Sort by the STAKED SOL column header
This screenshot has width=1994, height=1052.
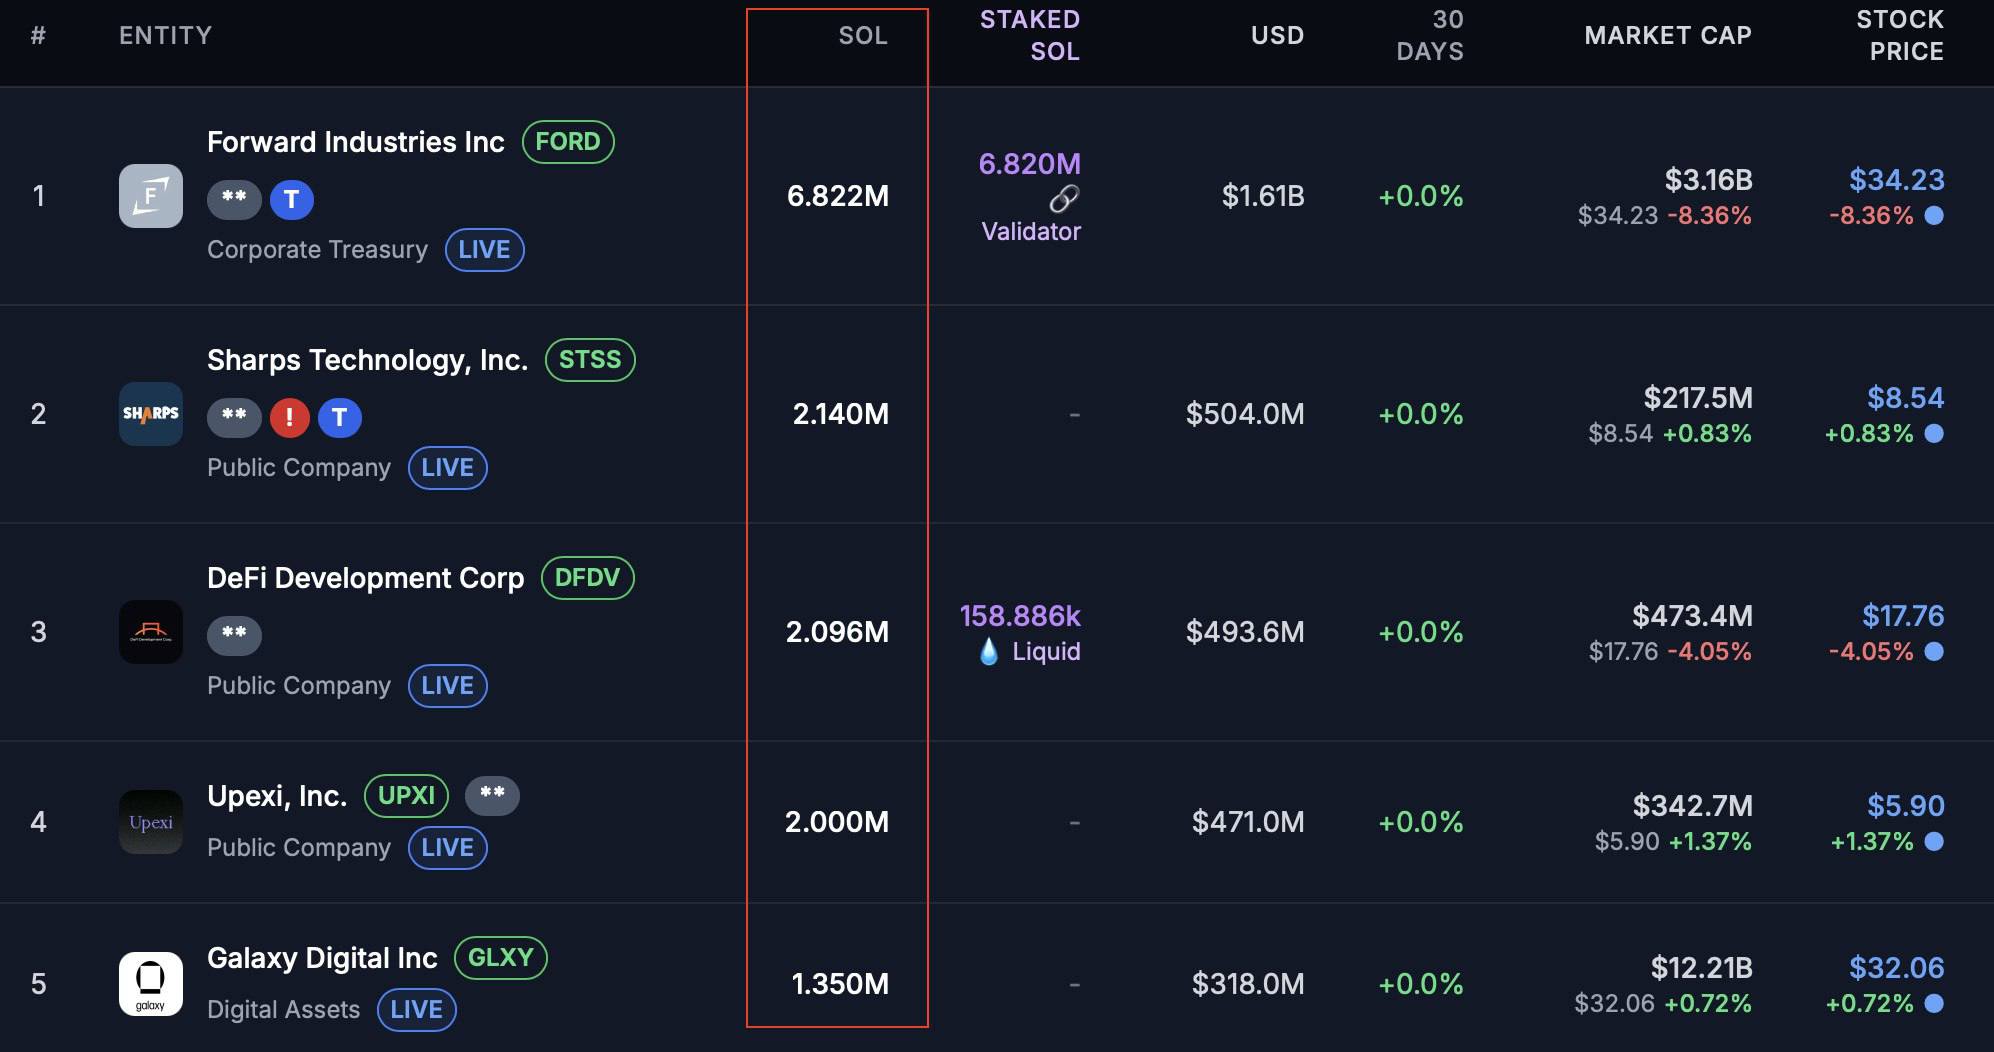pos(1030,36)
